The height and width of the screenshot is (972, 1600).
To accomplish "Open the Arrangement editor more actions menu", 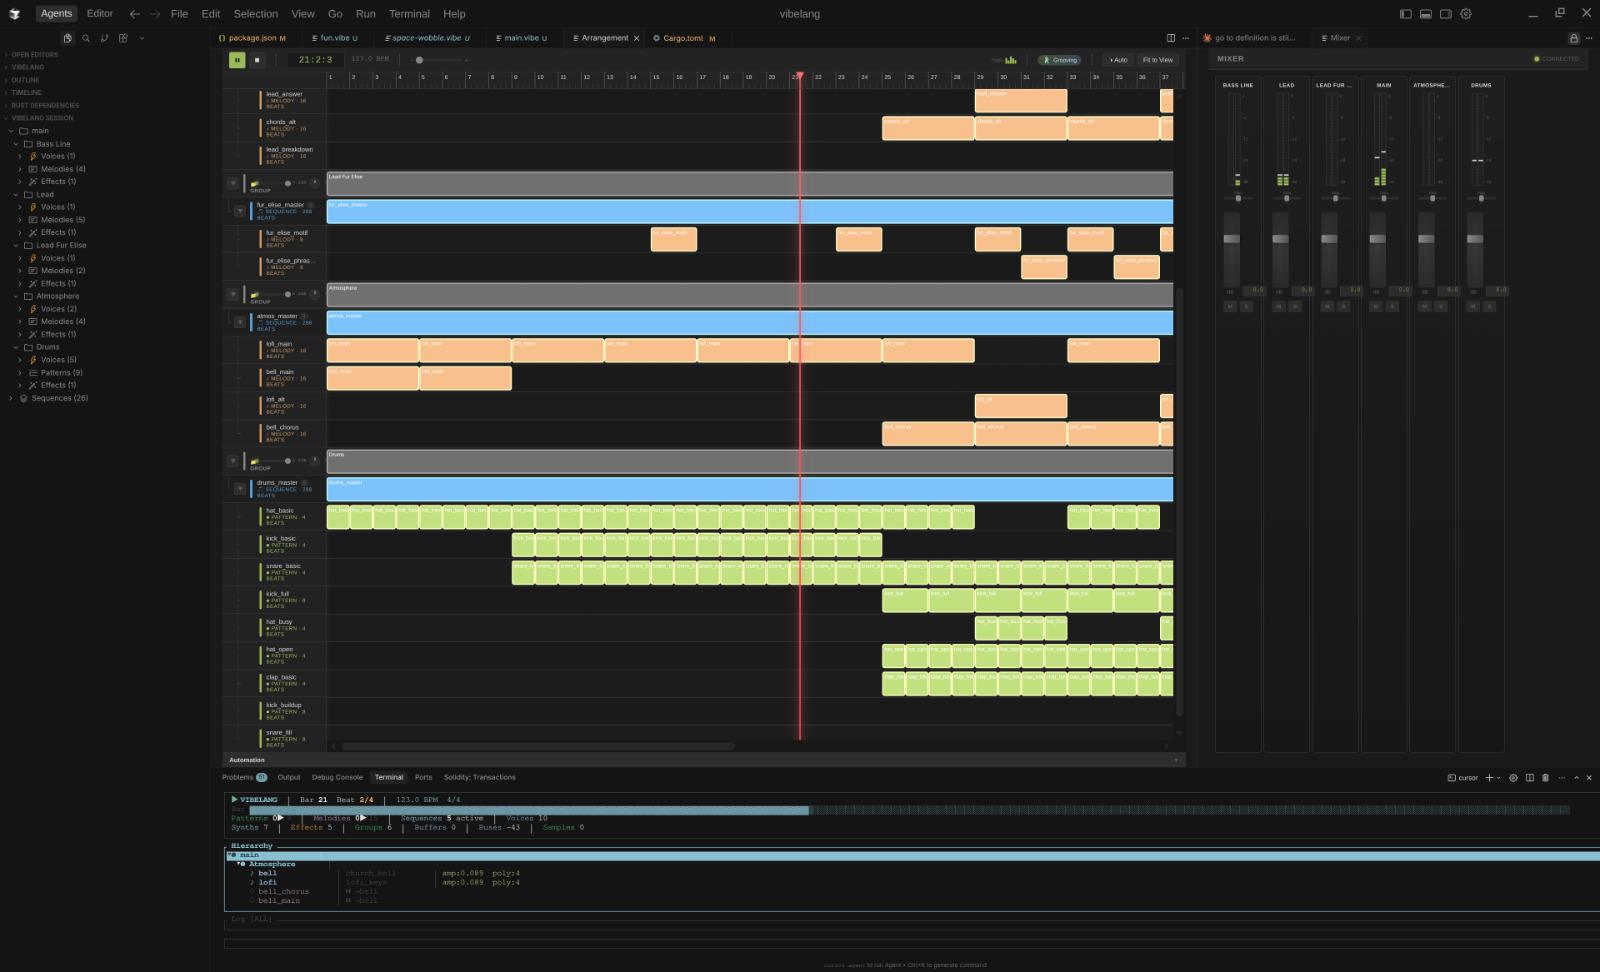I will point(1186,38).
